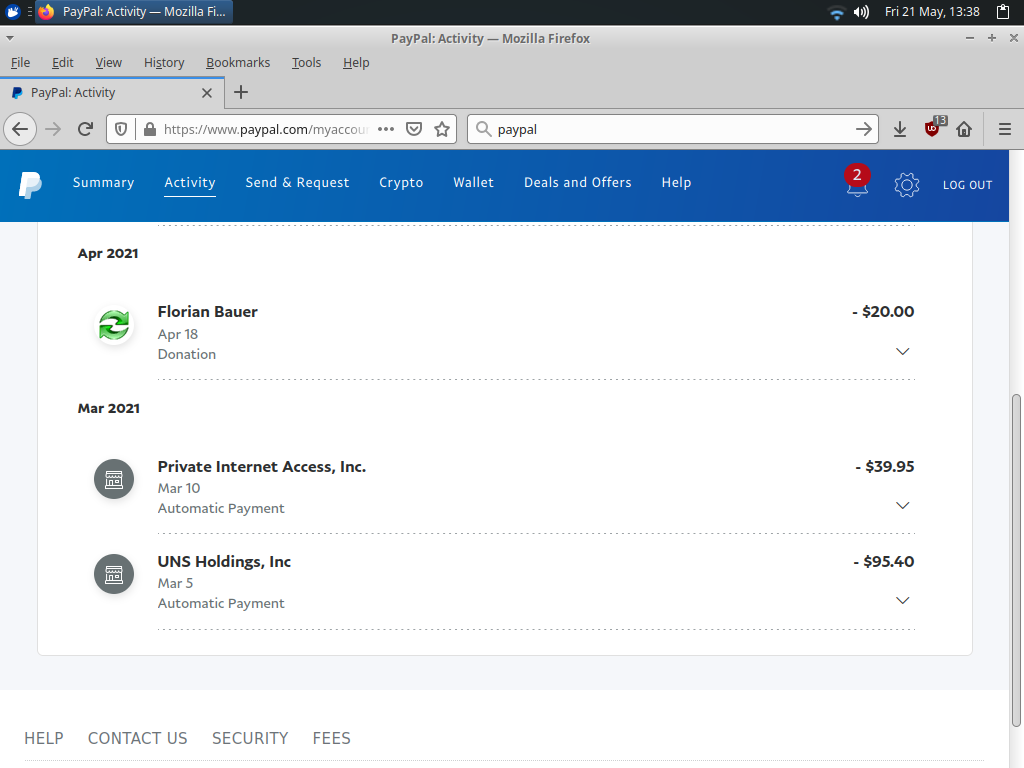Click the Firefox taskbar window button

pyautogui.click(x=134, y=12)
